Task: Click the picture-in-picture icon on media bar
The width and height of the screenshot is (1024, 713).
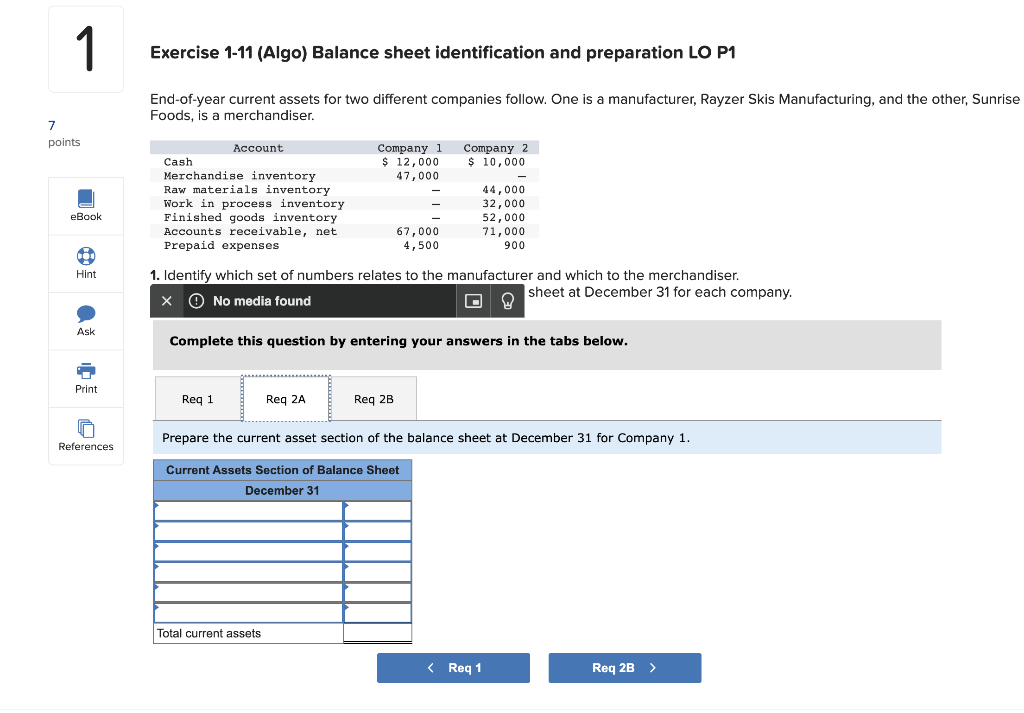Action: coord(473,300)
